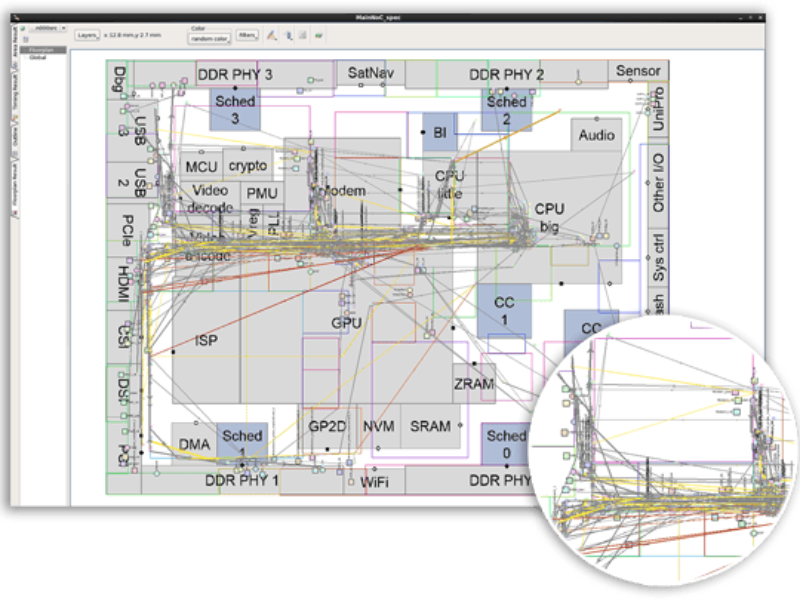
Task: Click the green export toolbar icon
Action: click(x=318, y=34)
